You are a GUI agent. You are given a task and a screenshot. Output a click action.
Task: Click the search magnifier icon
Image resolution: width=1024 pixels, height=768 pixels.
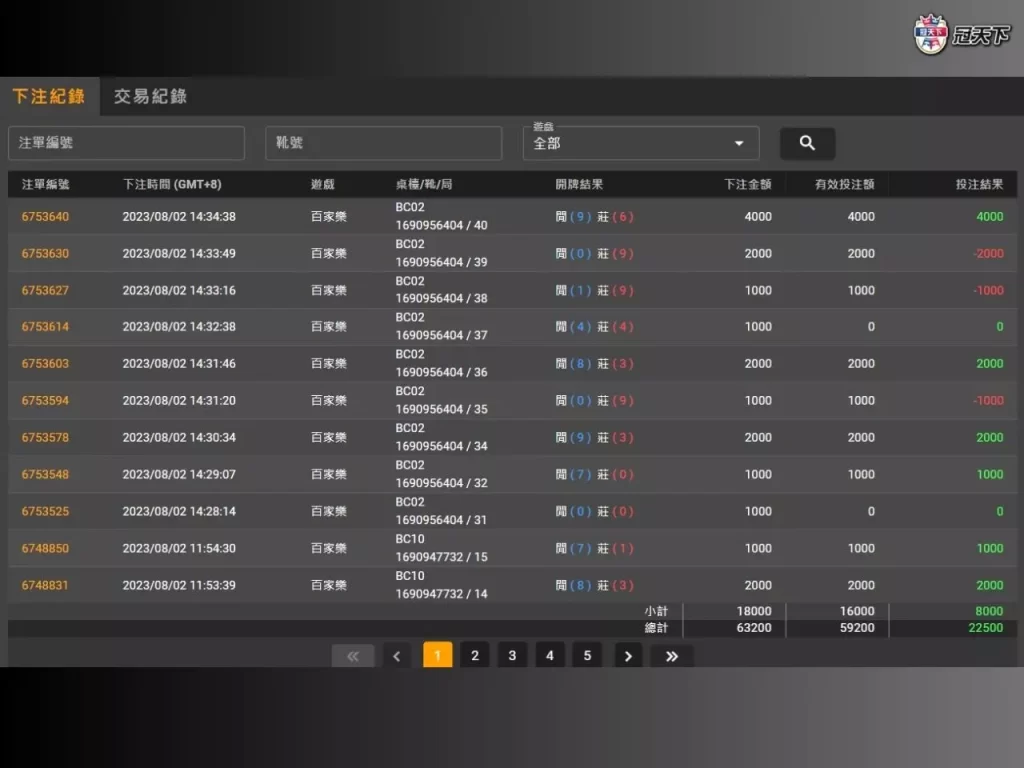[x=807, y=143]
